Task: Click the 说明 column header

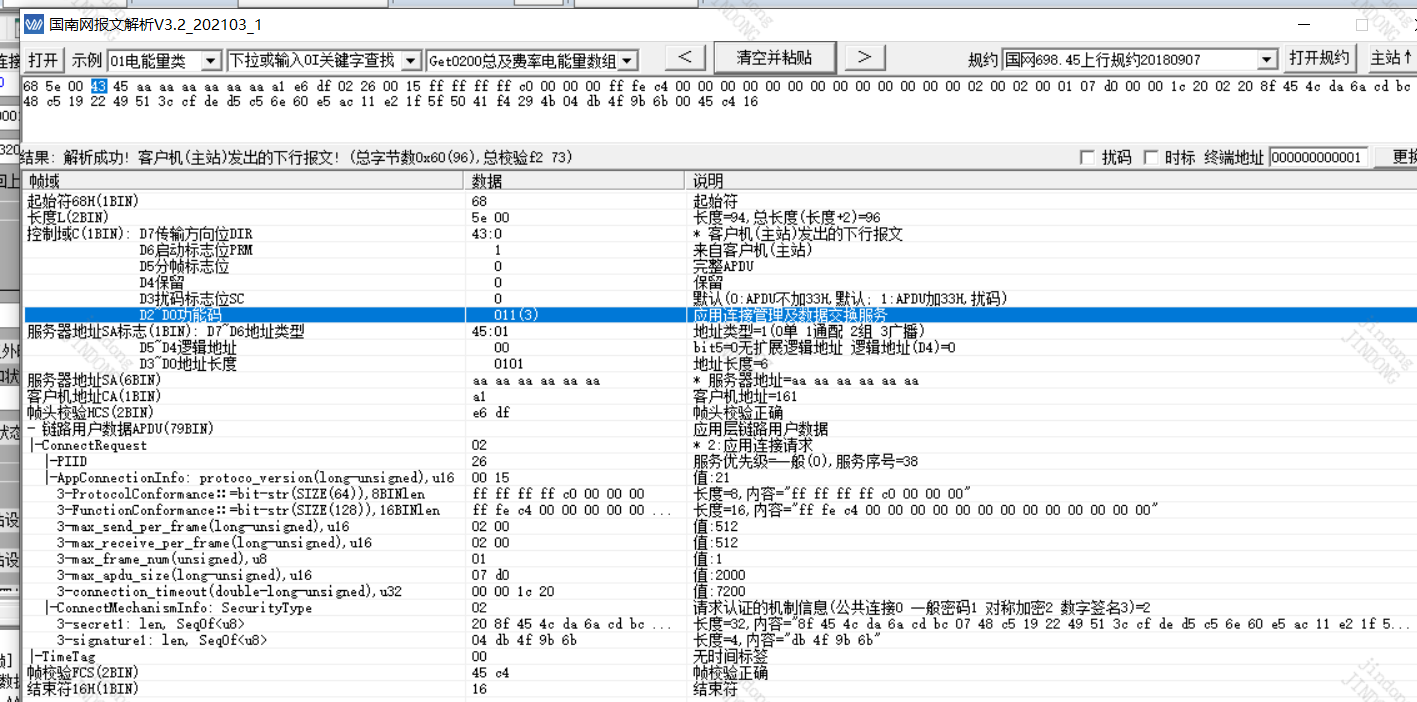Action: point(1051,181)
